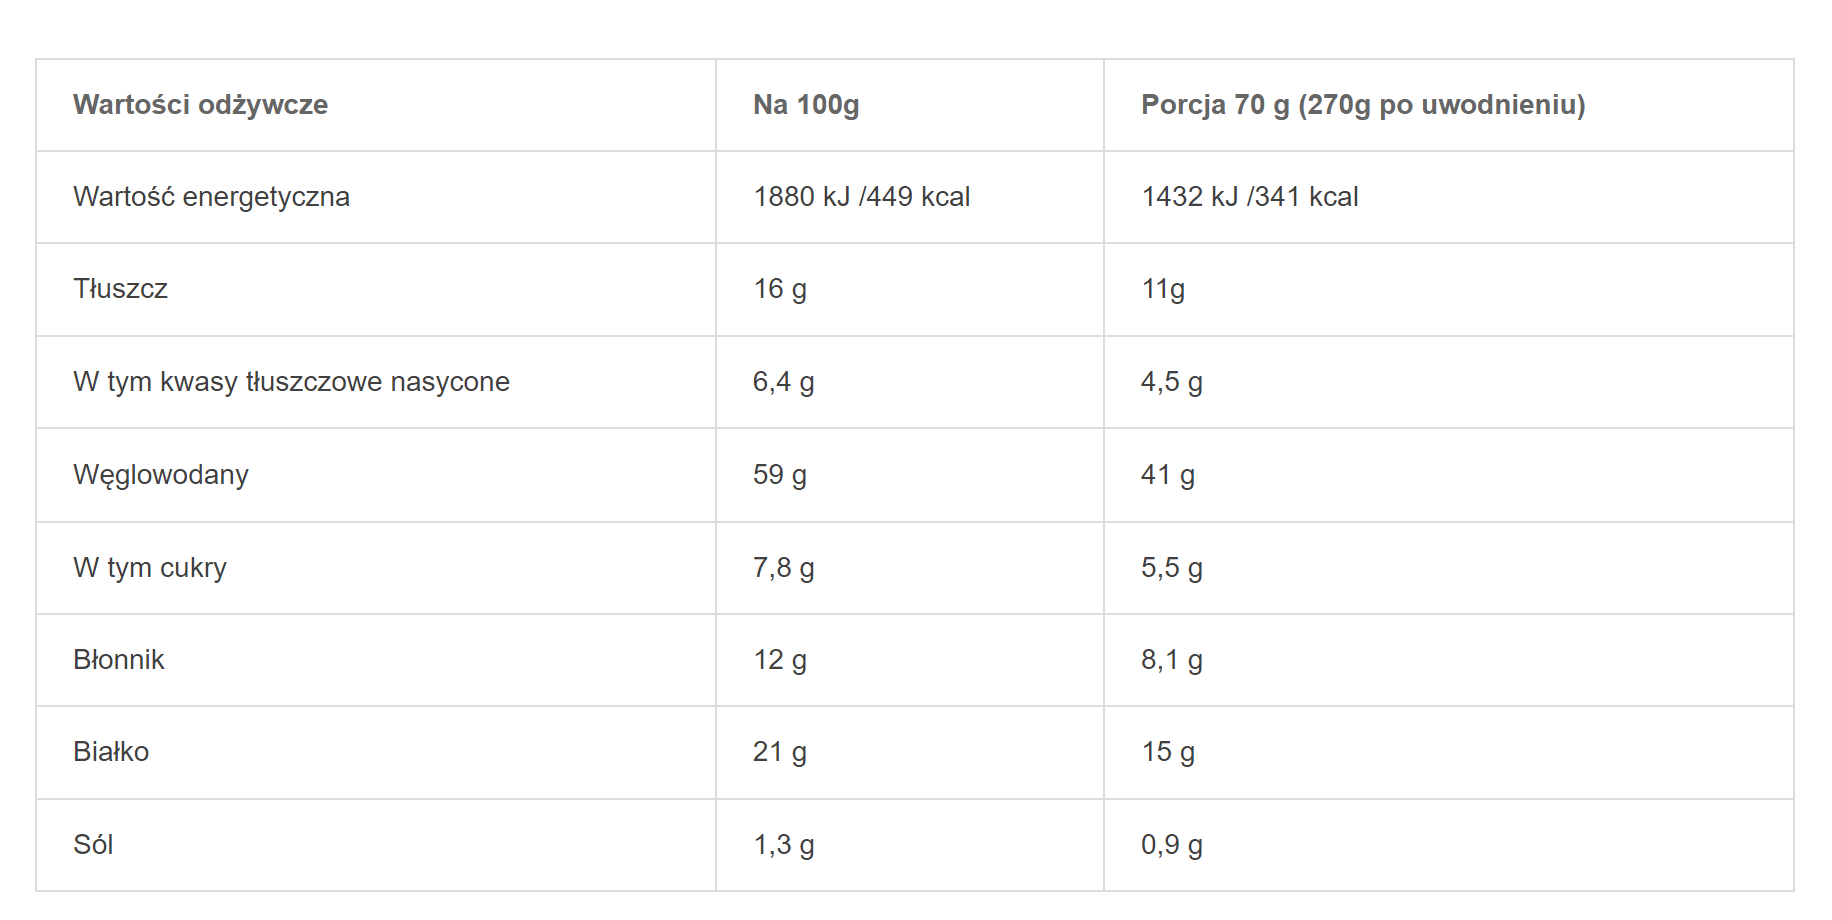Screen dimensions: 1832x920
Task: Click the "Węglowodany" row label
Action: pos(160,475)
